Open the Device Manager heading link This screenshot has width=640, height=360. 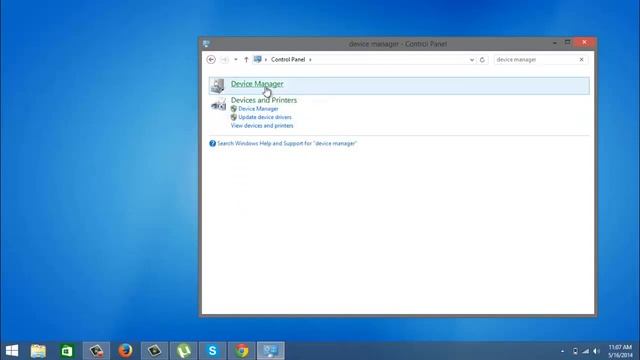tap(257, 84)
